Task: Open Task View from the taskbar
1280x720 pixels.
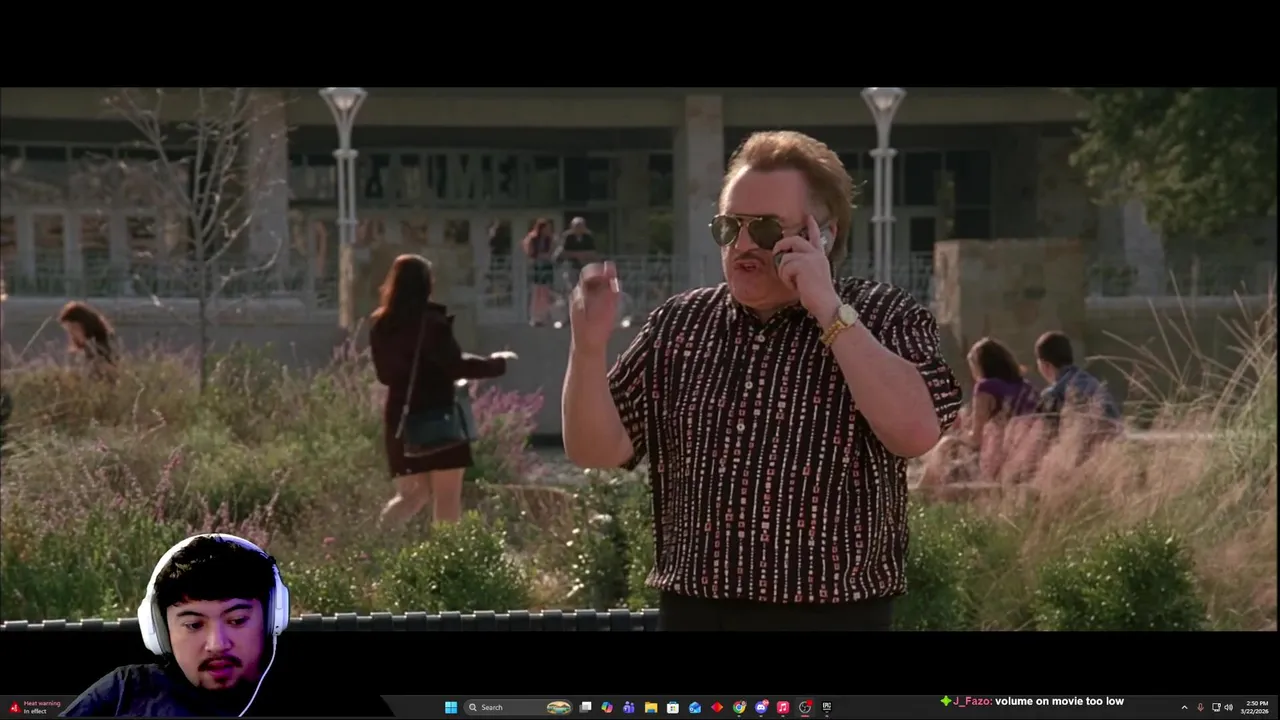Action: coord(585,707)
